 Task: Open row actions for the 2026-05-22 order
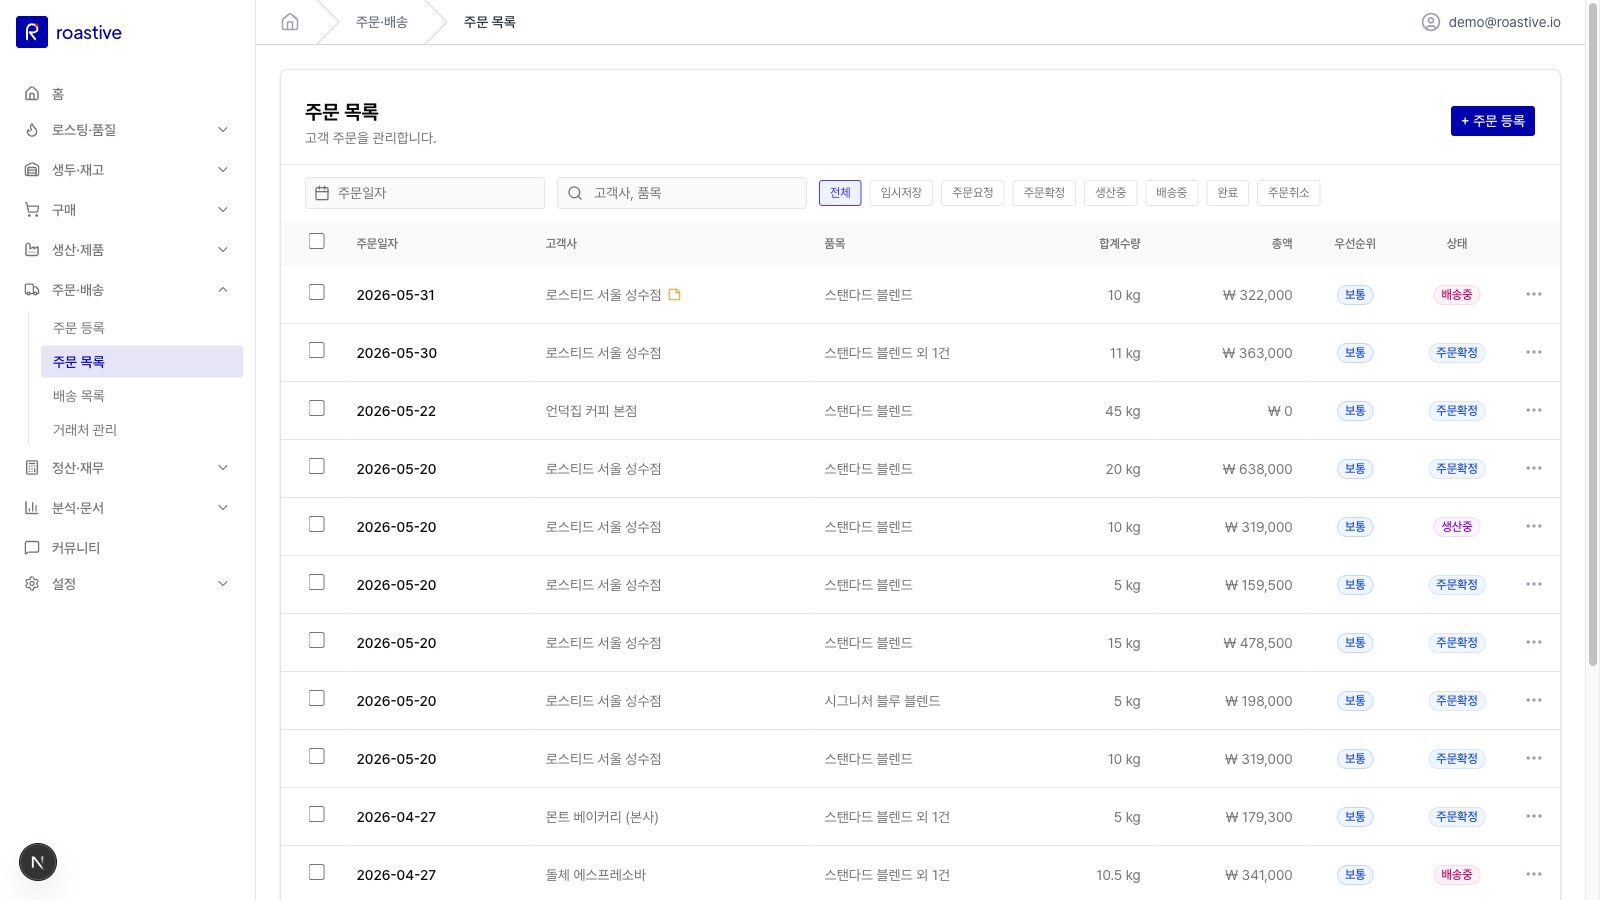(x=1534, y=410)
